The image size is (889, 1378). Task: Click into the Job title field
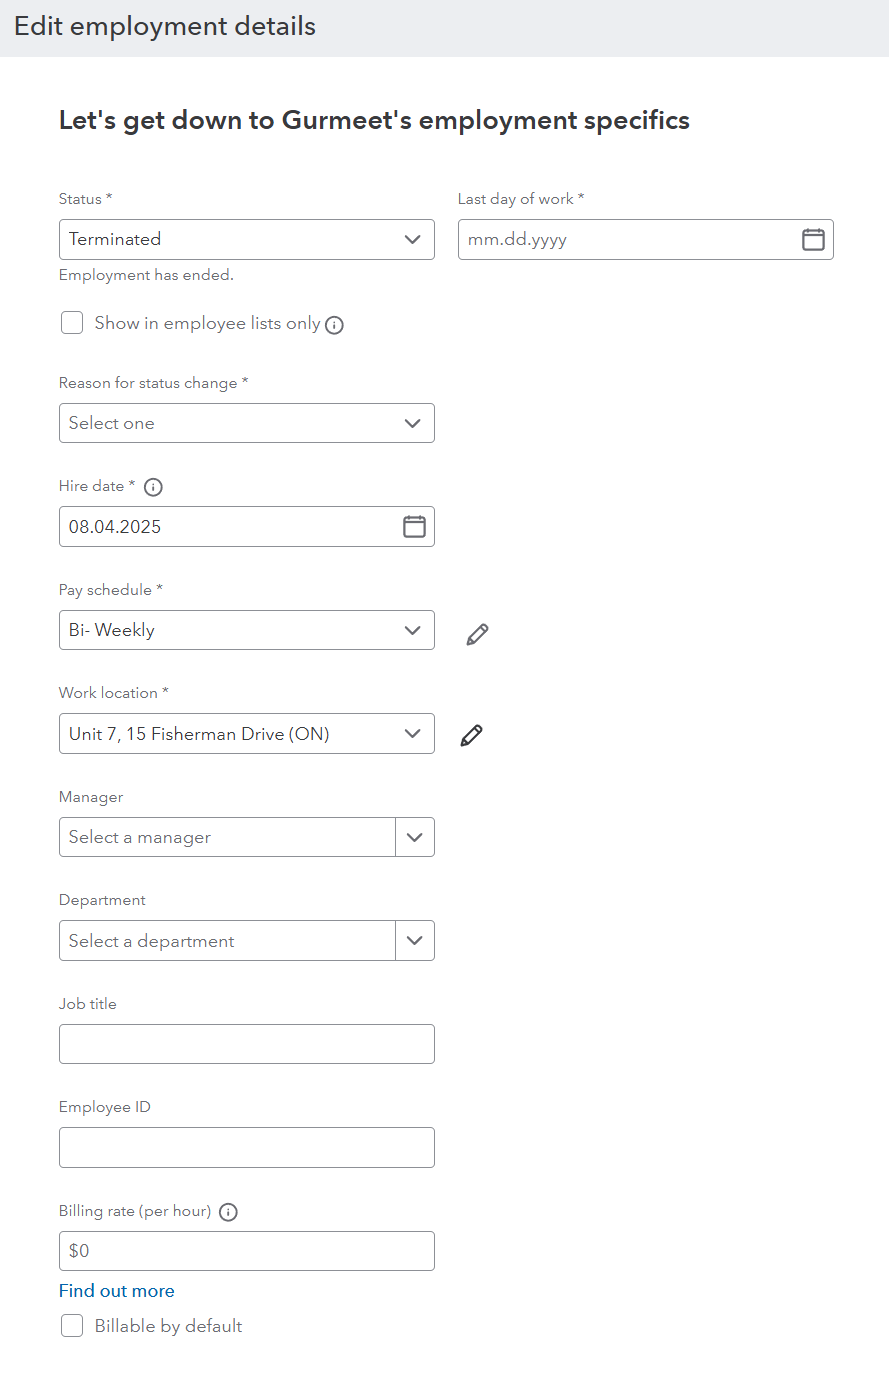pos(246,1044)
